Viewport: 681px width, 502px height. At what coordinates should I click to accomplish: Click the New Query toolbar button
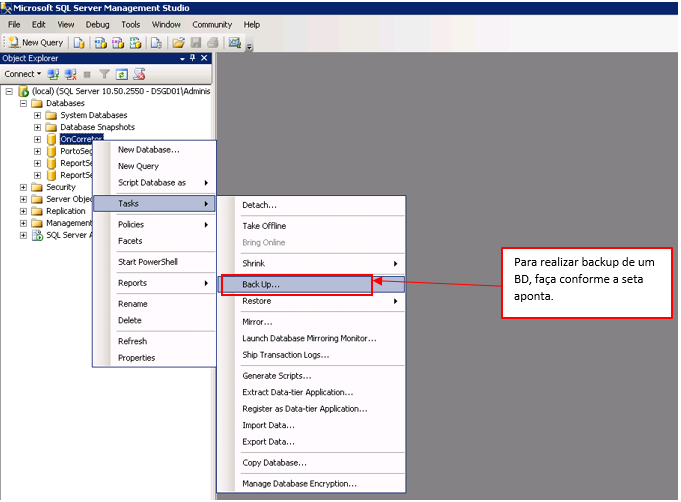click(x=36, y=43)
